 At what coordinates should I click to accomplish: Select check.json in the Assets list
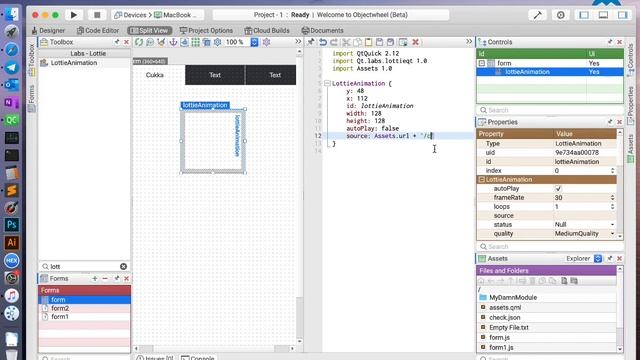point(546,318)
